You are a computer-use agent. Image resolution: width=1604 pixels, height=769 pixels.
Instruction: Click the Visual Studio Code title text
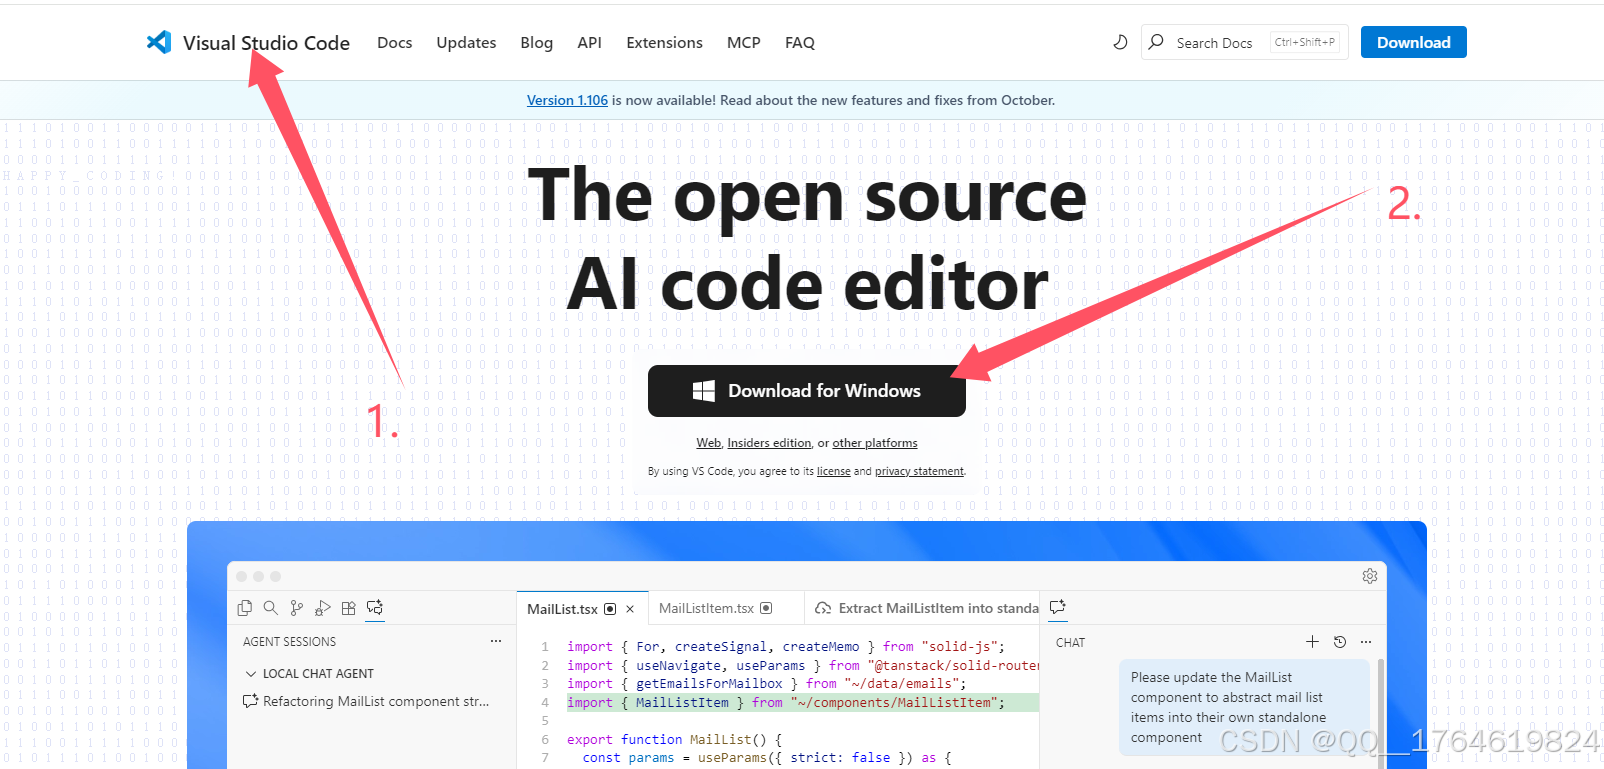tap(266, 43)
